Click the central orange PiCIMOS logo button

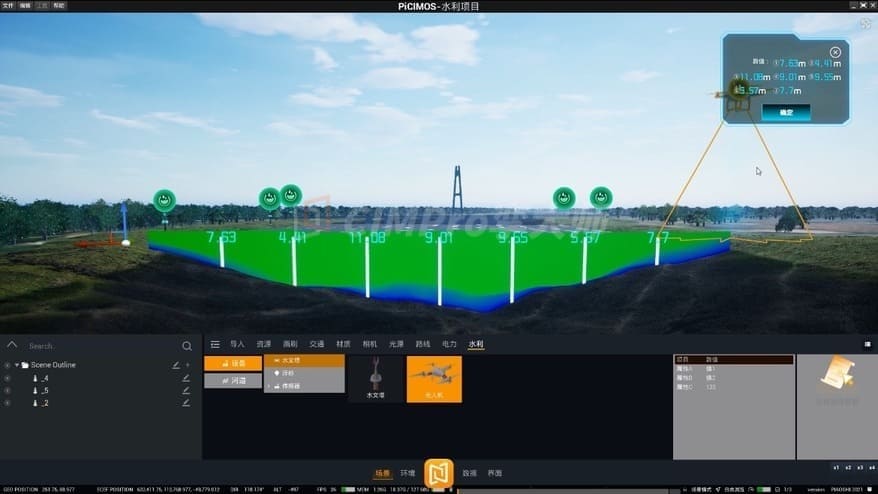pos(439,473)
